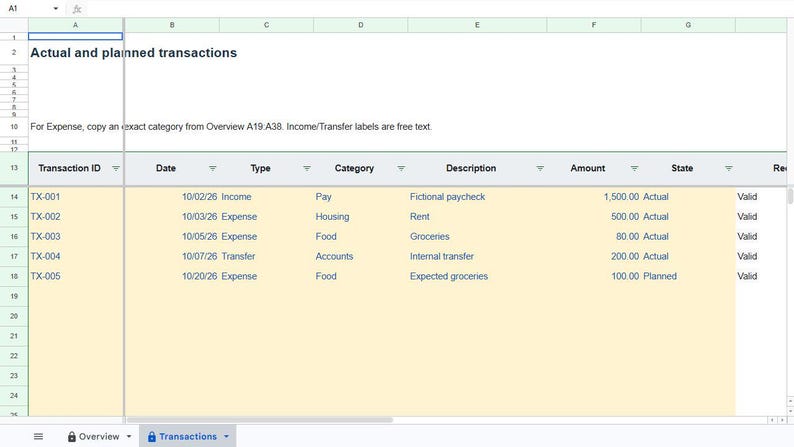Select cell TX-001

(x=75, y=196)
